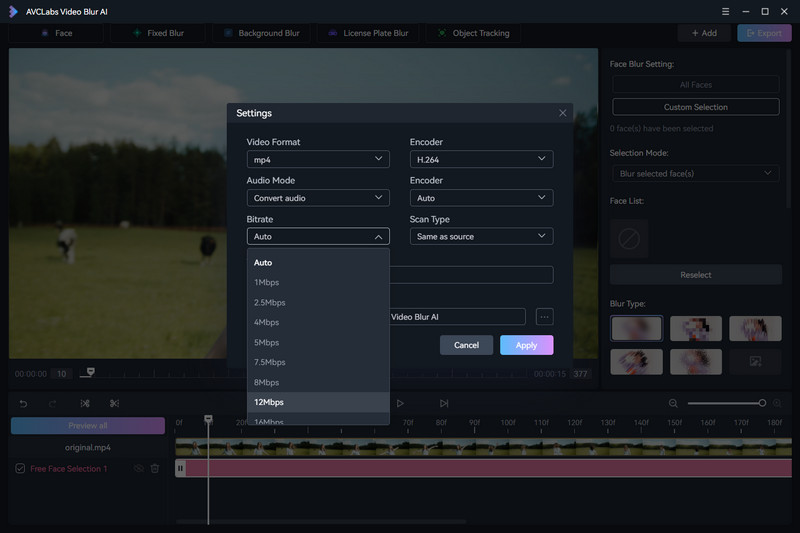Switch to the Background Blur tab
The height and width of the screenshot is (533, 800).
click(262, 33)
